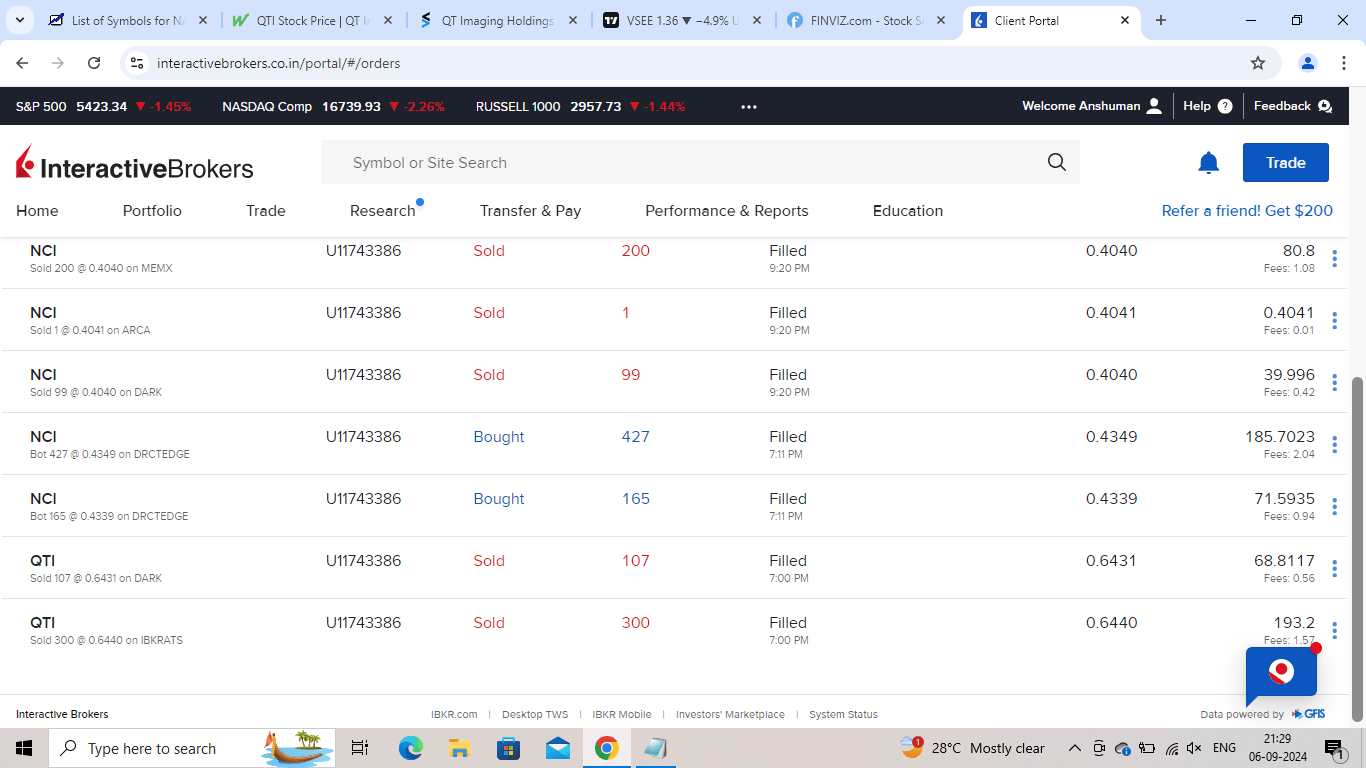
Task: Select the price 0.6431
Action: (1111, 561)
